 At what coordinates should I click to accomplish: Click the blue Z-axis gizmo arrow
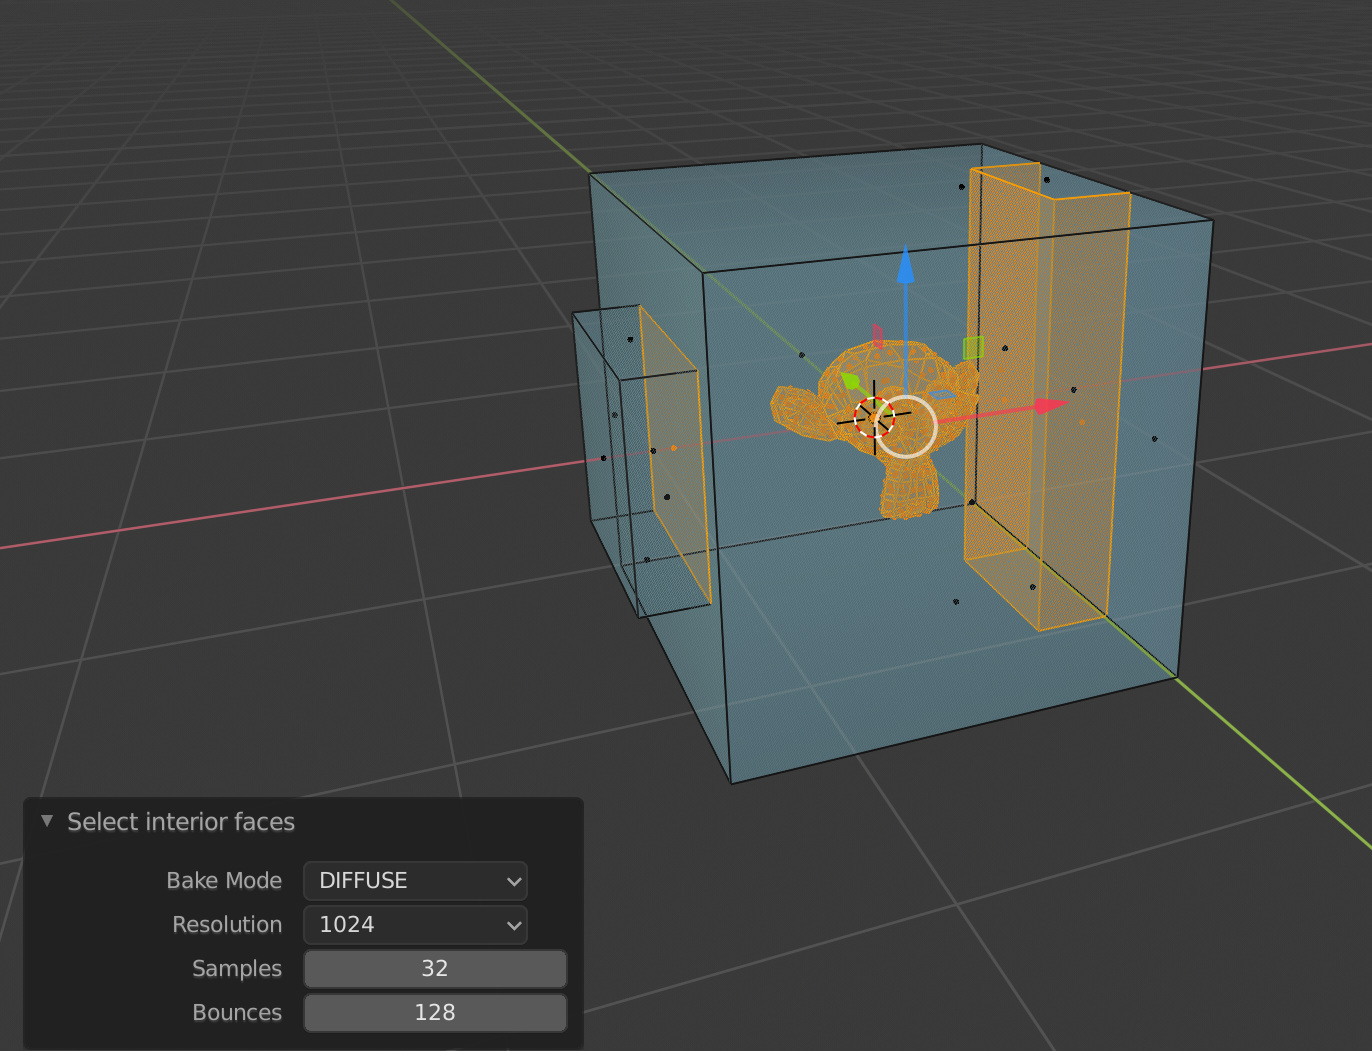[x=906, y=266]
